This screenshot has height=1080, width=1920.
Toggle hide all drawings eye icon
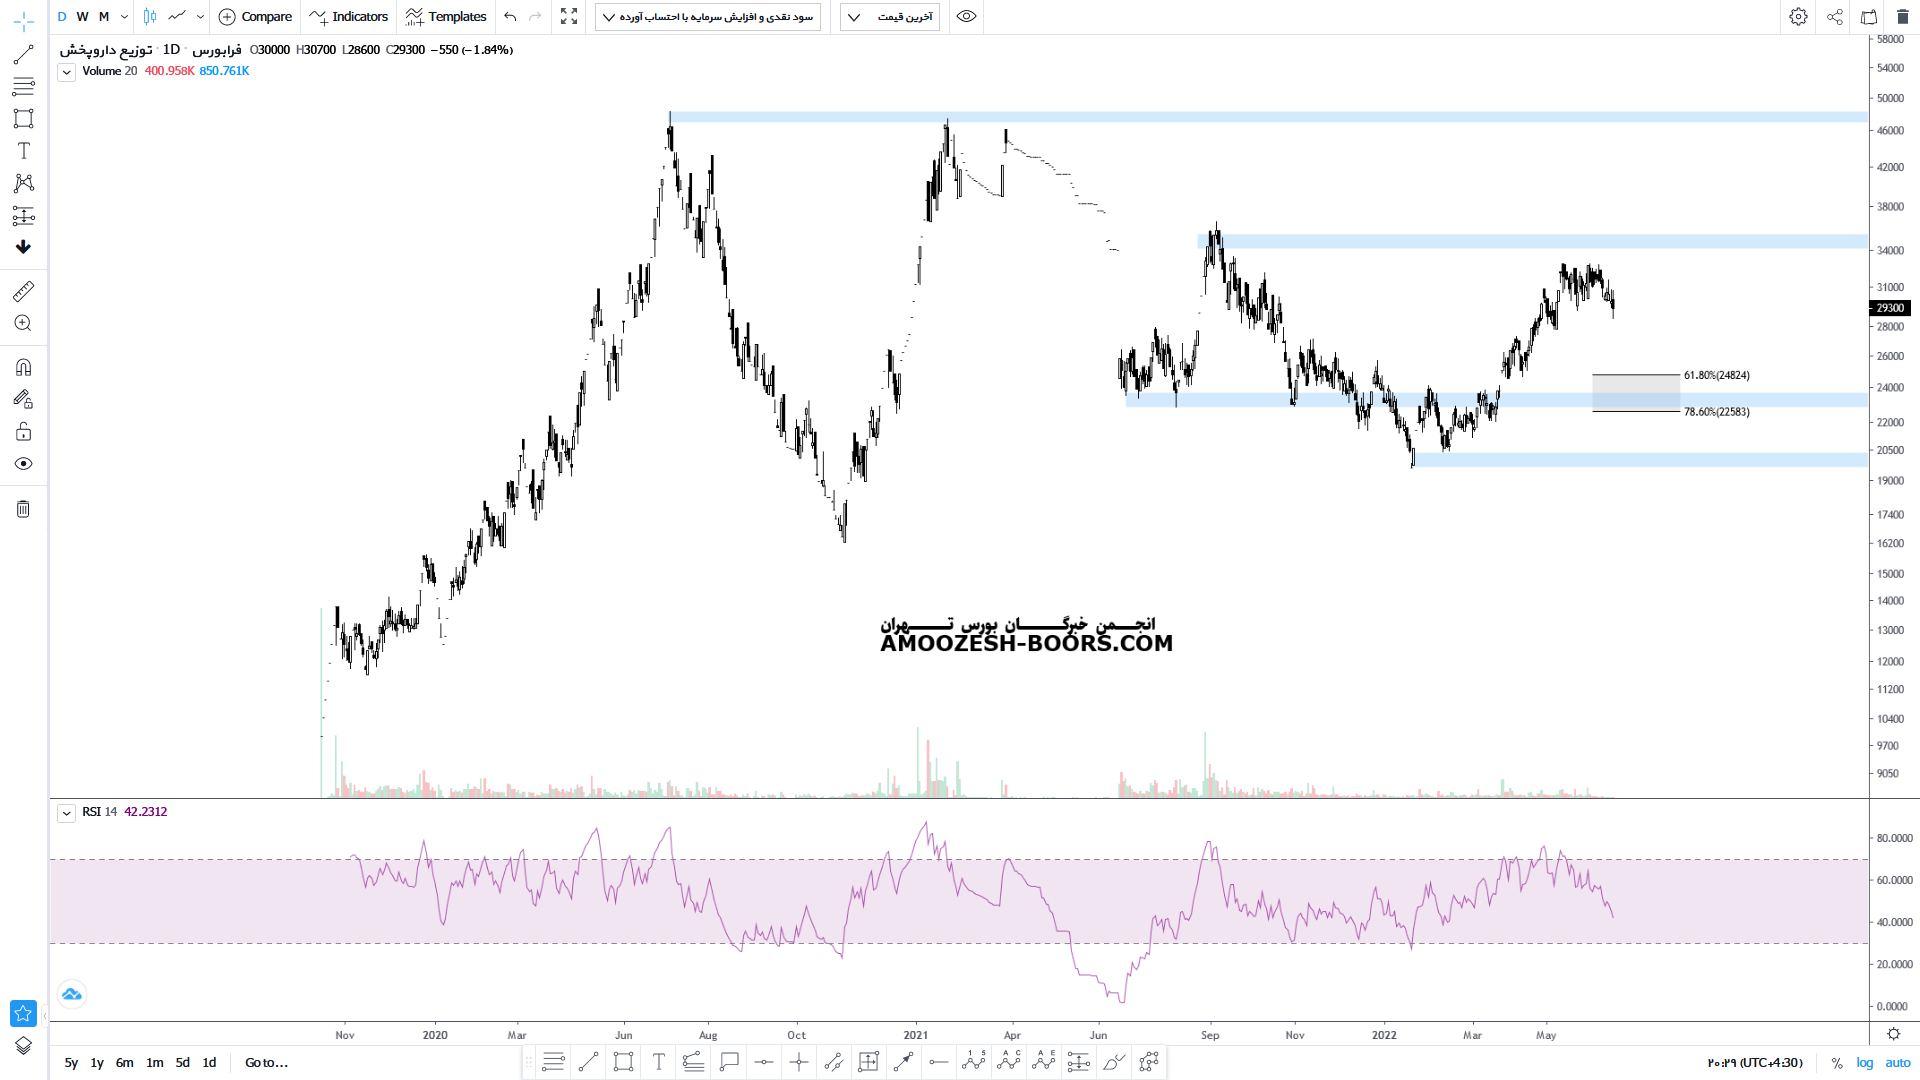click(x=23, y=464)
